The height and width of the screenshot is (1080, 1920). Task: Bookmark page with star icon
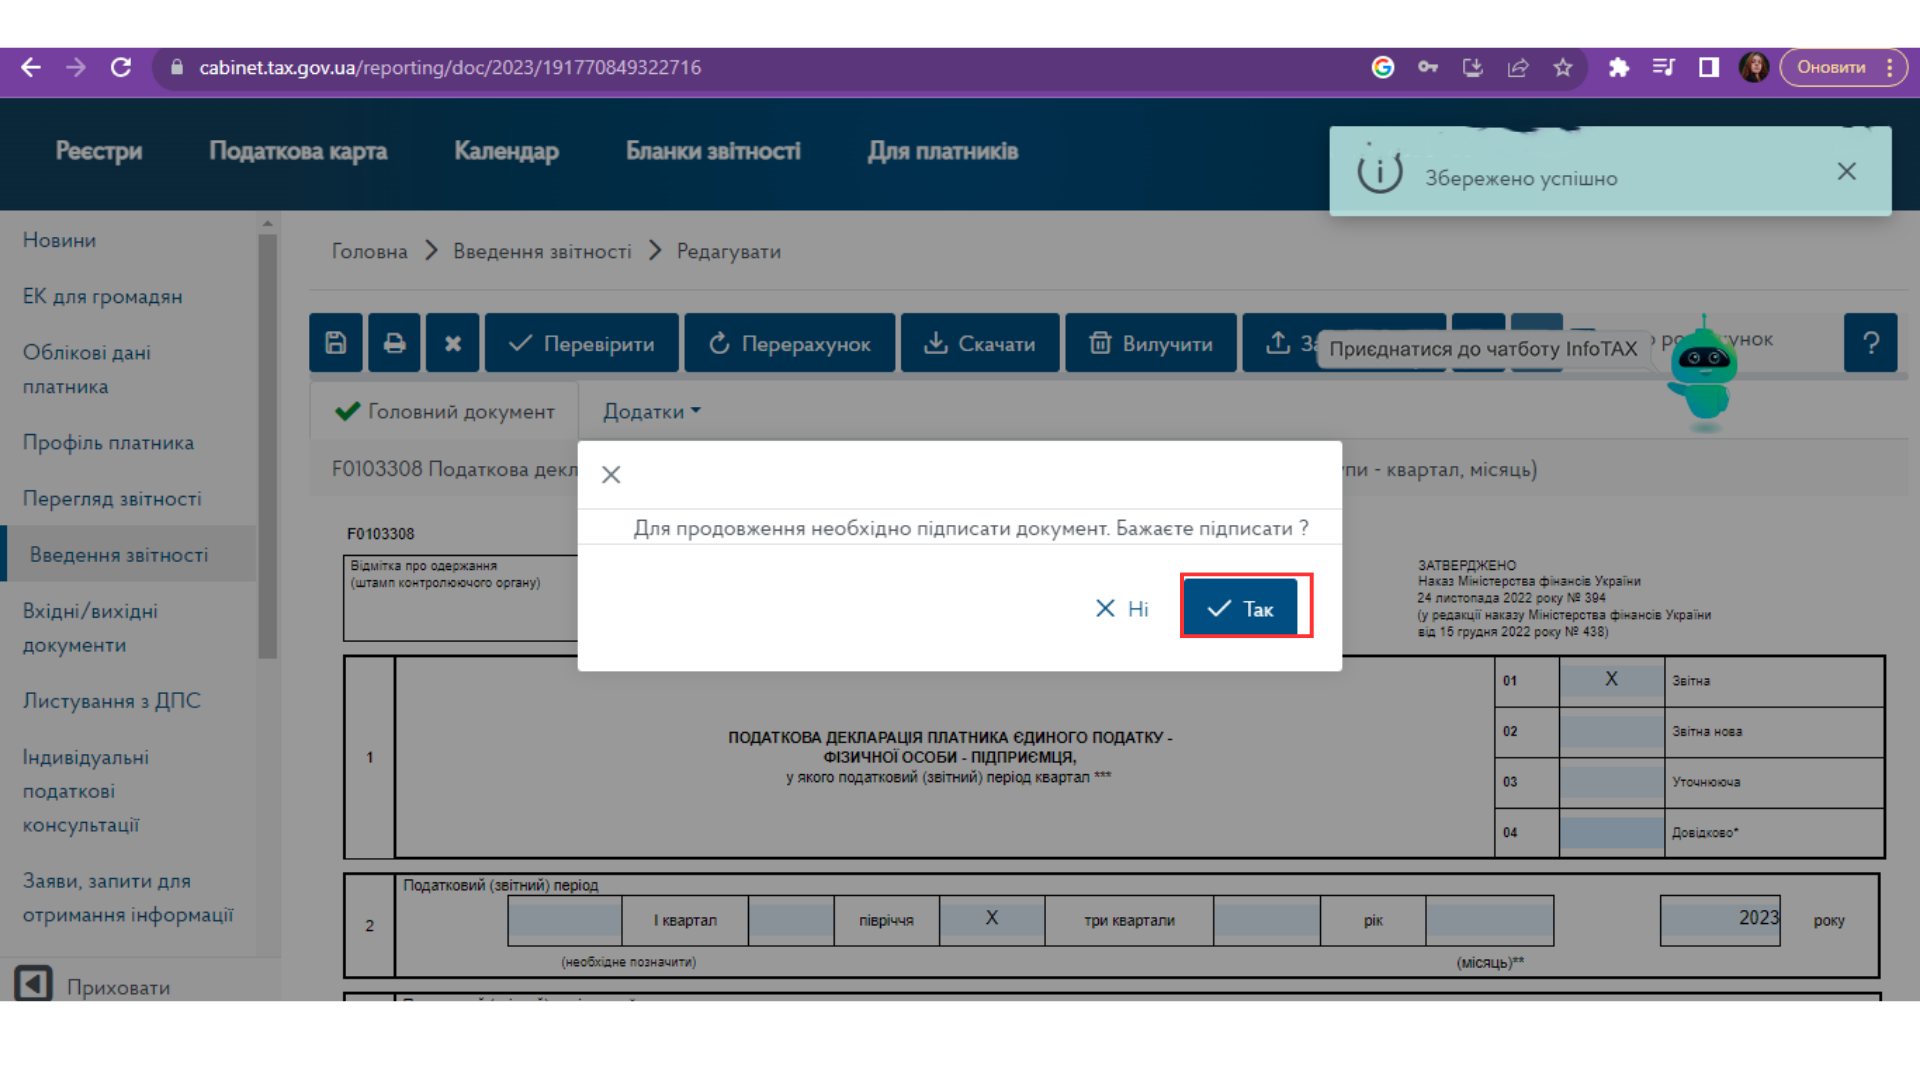pos(1562,68)
